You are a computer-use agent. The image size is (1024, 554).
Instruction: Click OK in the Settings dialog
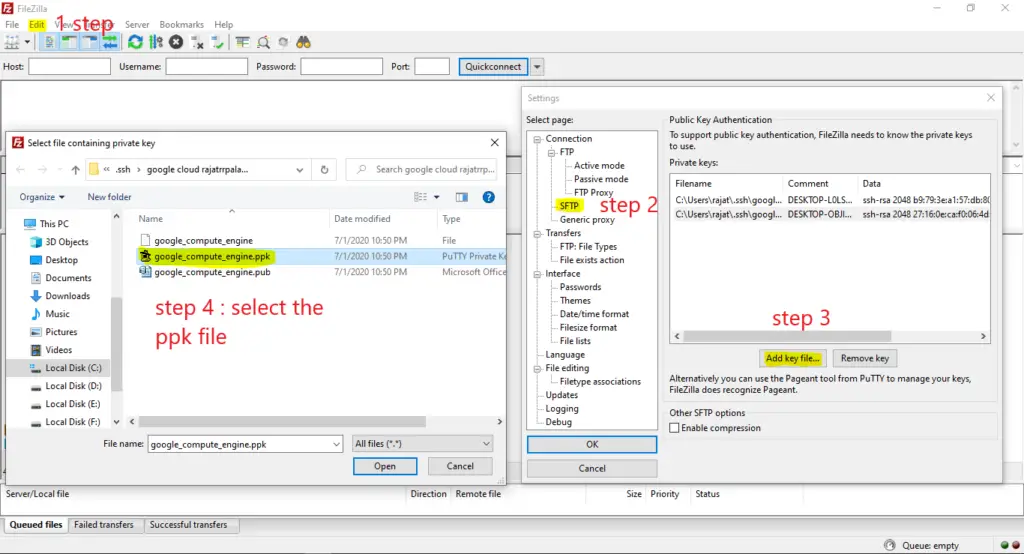pos(592,445)
